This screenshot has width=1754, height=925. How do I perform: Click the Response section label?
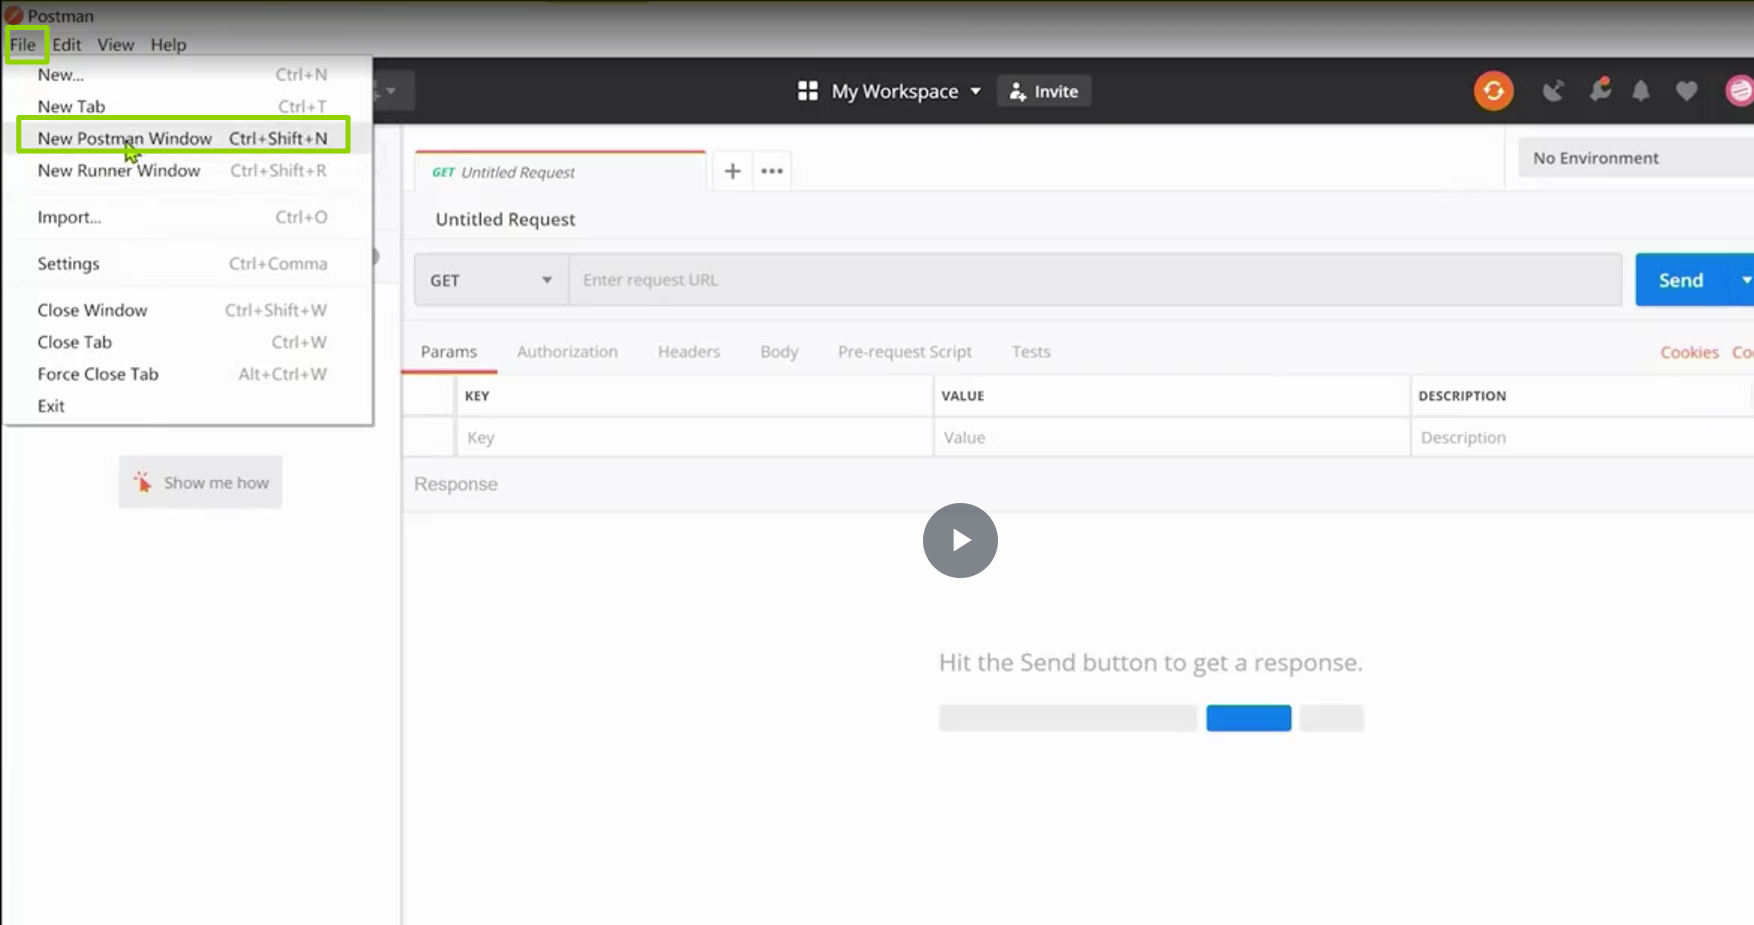456,484
